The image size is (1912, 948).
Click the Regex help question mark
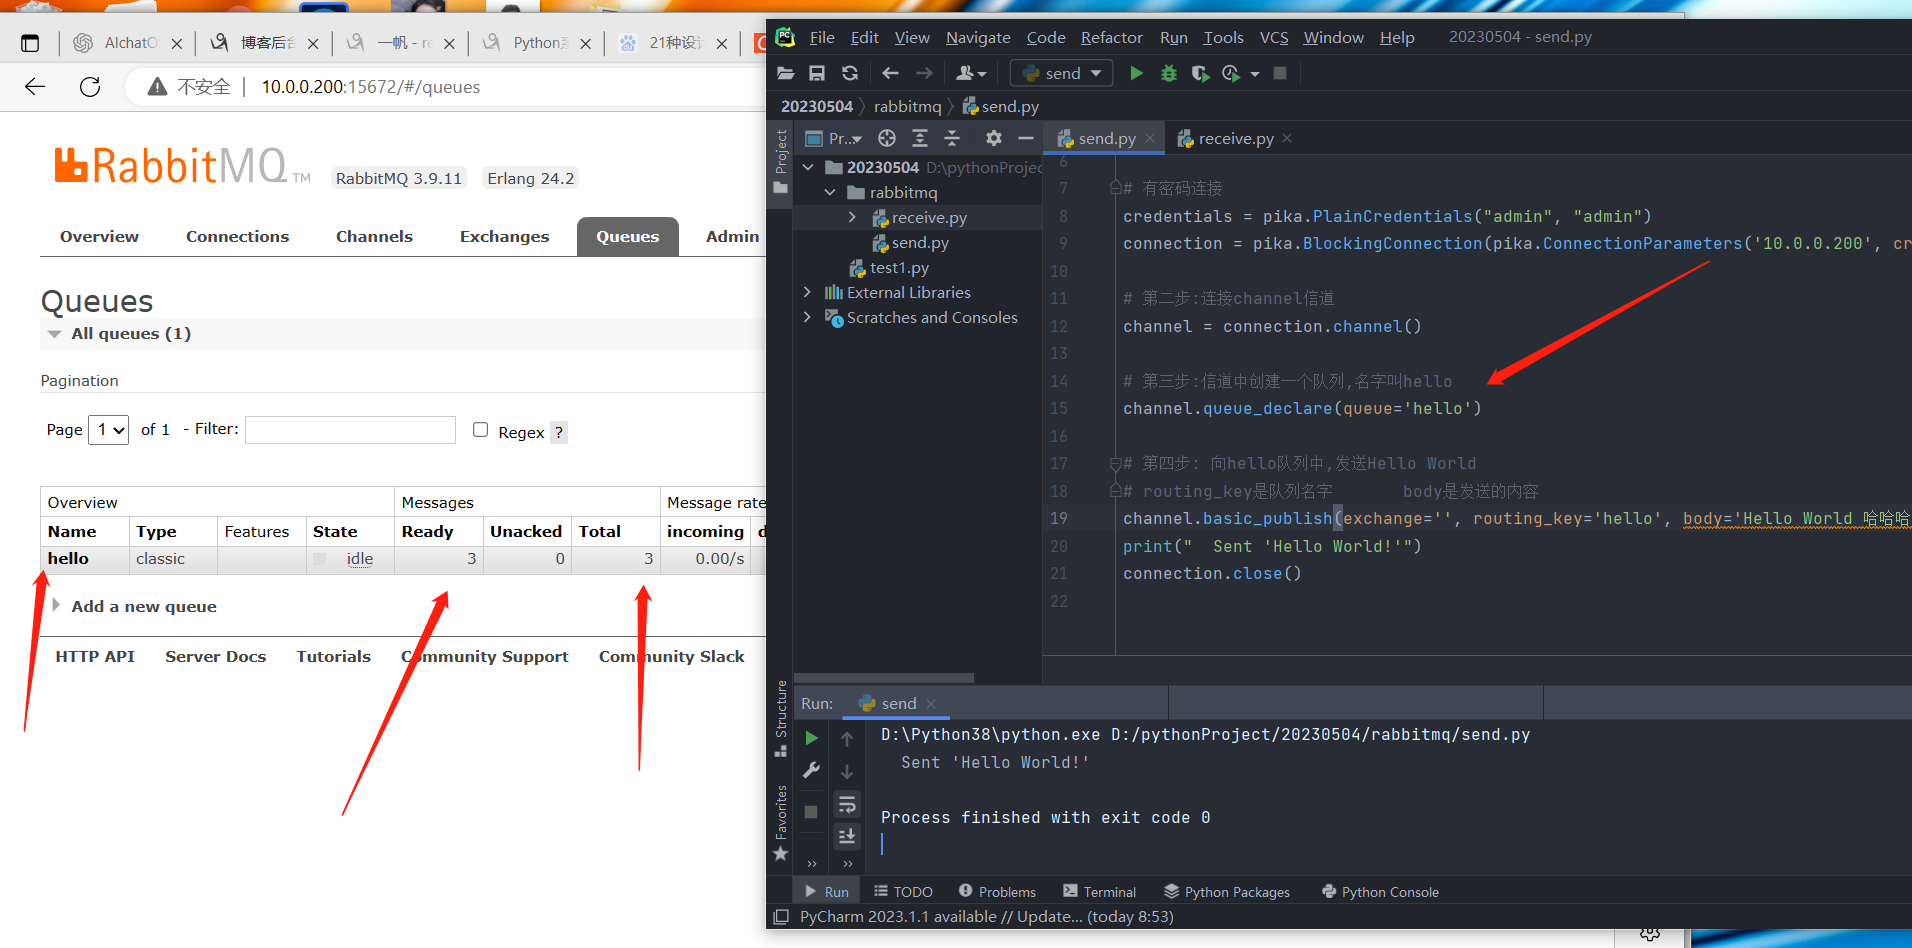pos(559,432)
